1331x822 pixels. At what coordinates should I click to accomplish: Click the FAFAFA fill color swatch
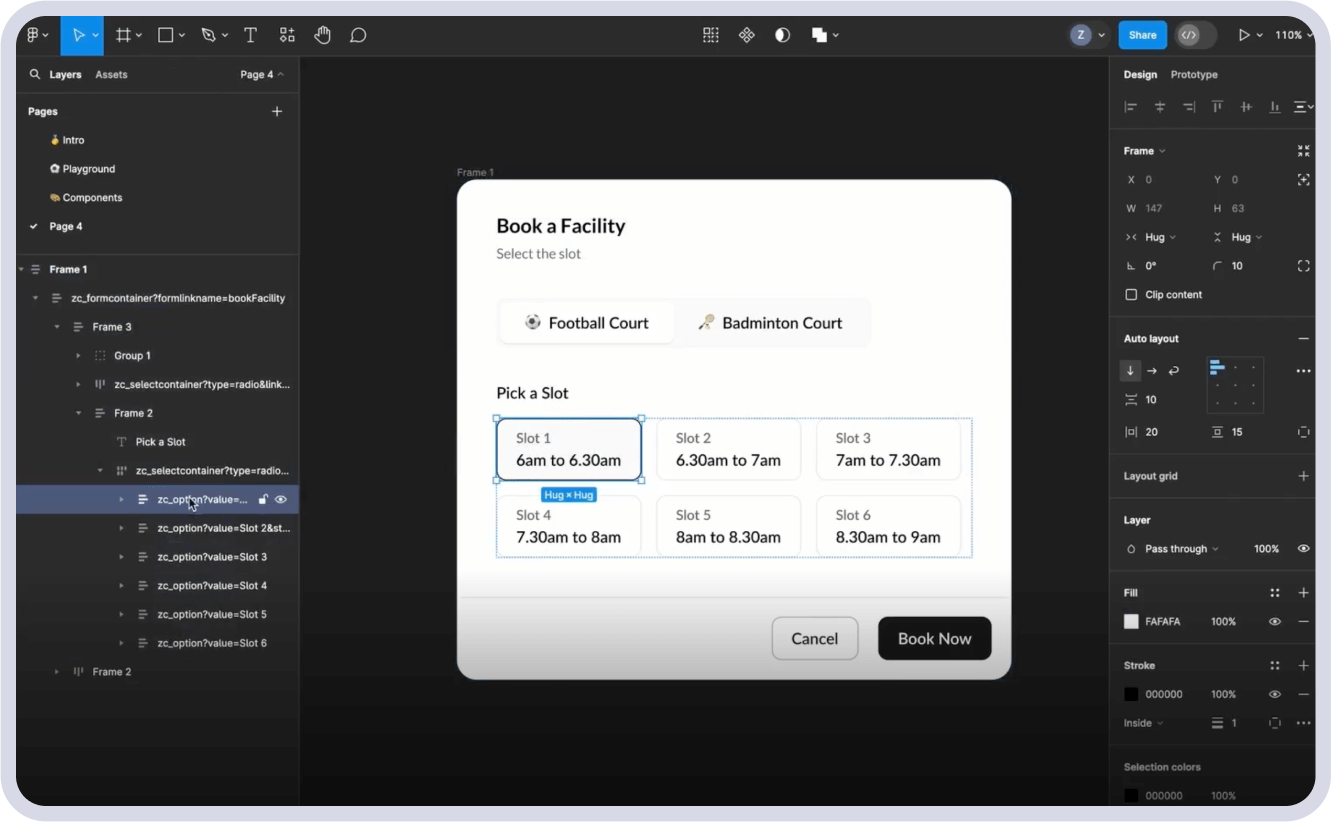tap(1131, 622)
